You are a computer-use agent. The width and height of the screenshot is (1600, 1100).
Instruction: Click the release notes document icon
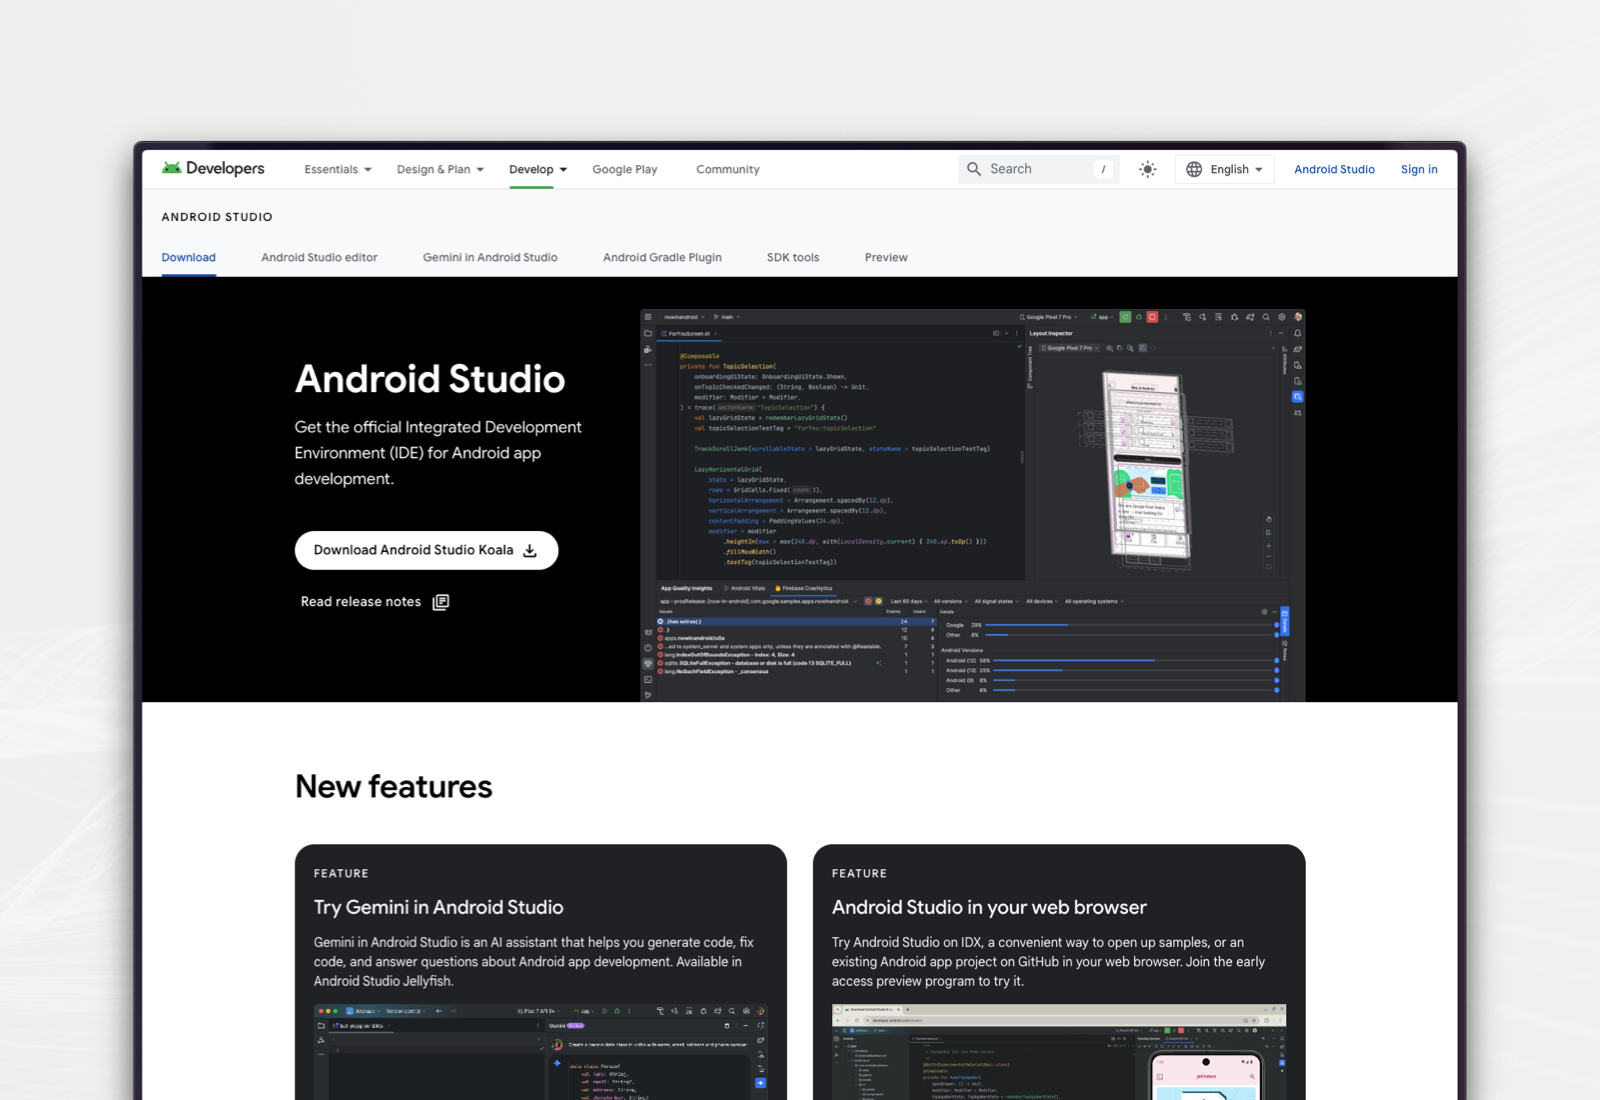[x=441, y=602]
